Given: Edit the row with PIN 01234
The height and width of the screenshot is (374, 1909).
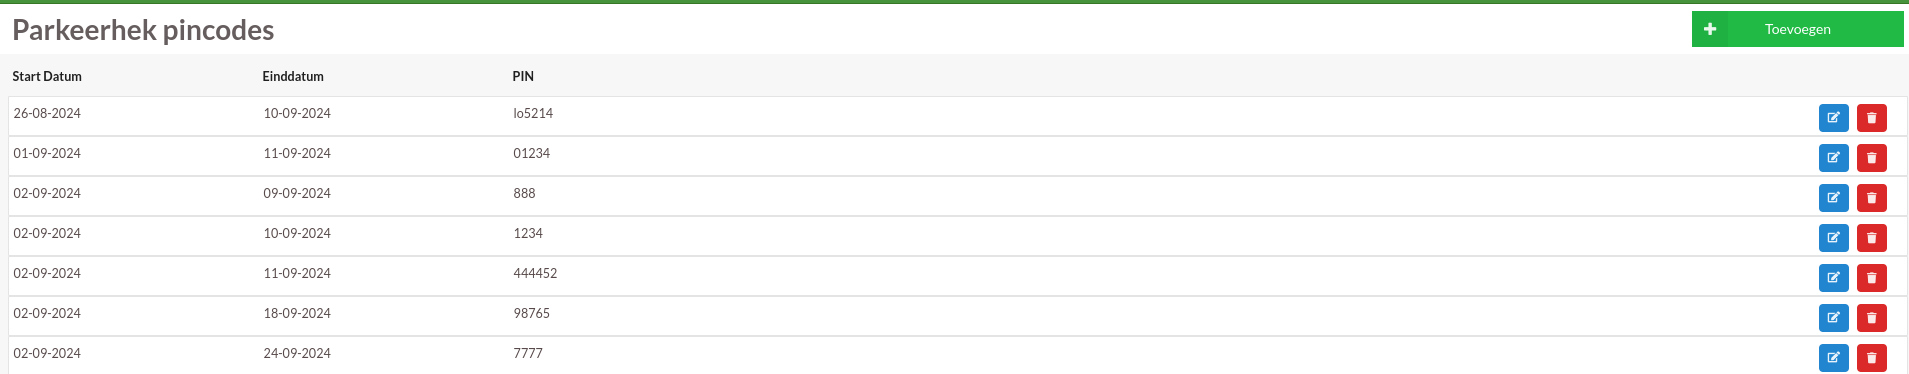Looking at the screenshot, I should point(1833,158).
